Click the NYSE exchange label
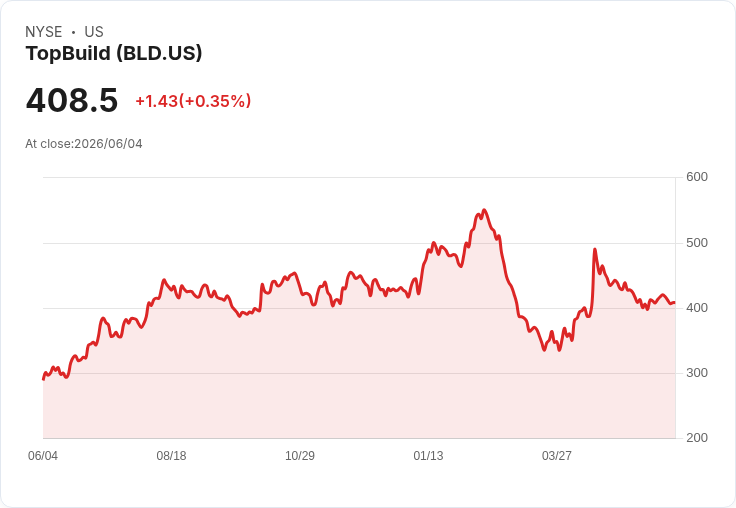Image resolution: width=736 pixels, height=508 pixels. point(44,32)
